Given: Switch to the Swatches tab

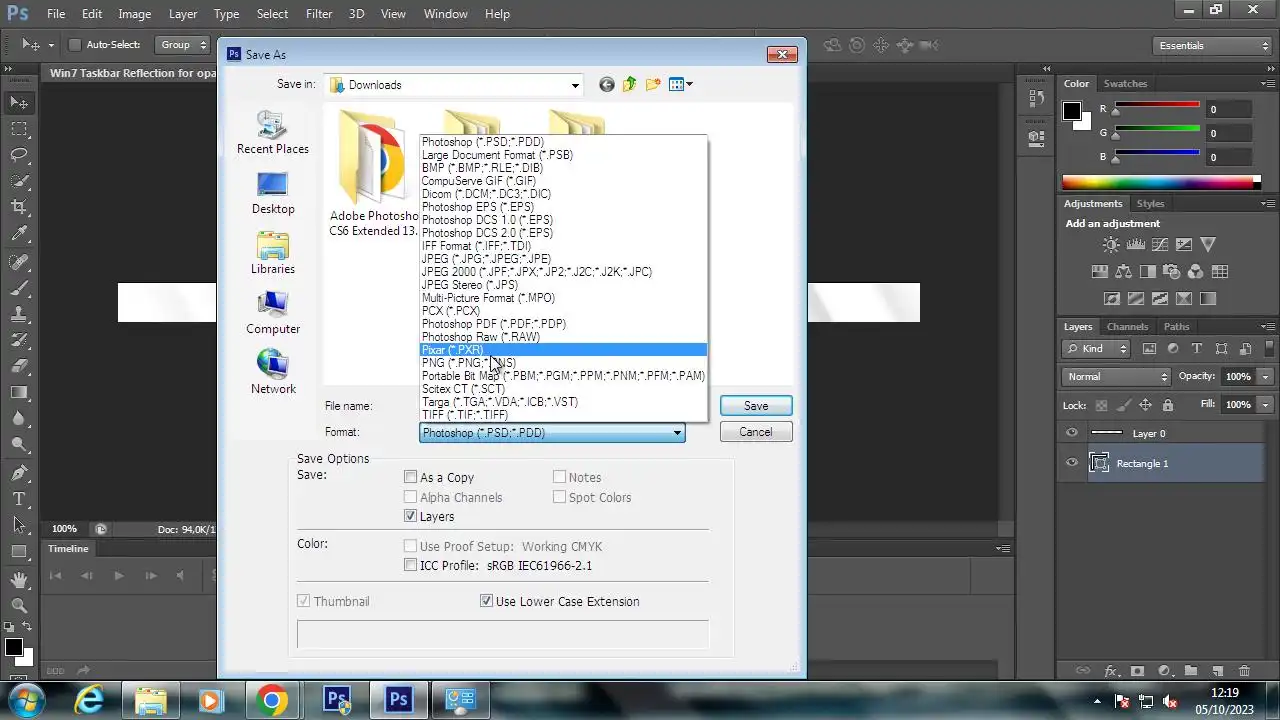Looking at the screenshot, I should pyautogui.click(x=1125, y=84).
